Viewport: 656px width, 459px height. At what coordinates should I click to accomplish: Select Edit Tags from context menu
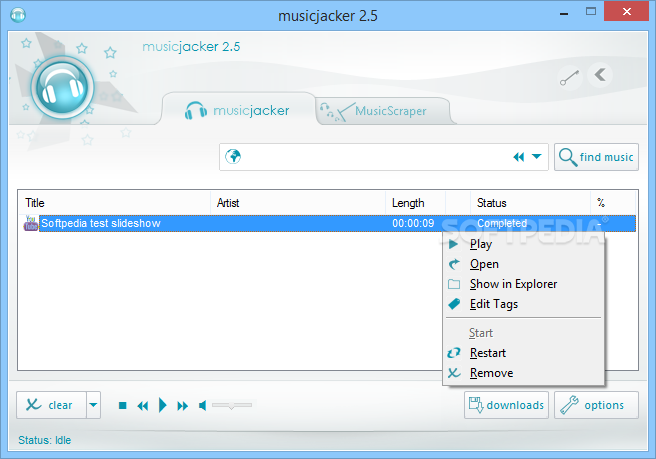pos(523,304)
